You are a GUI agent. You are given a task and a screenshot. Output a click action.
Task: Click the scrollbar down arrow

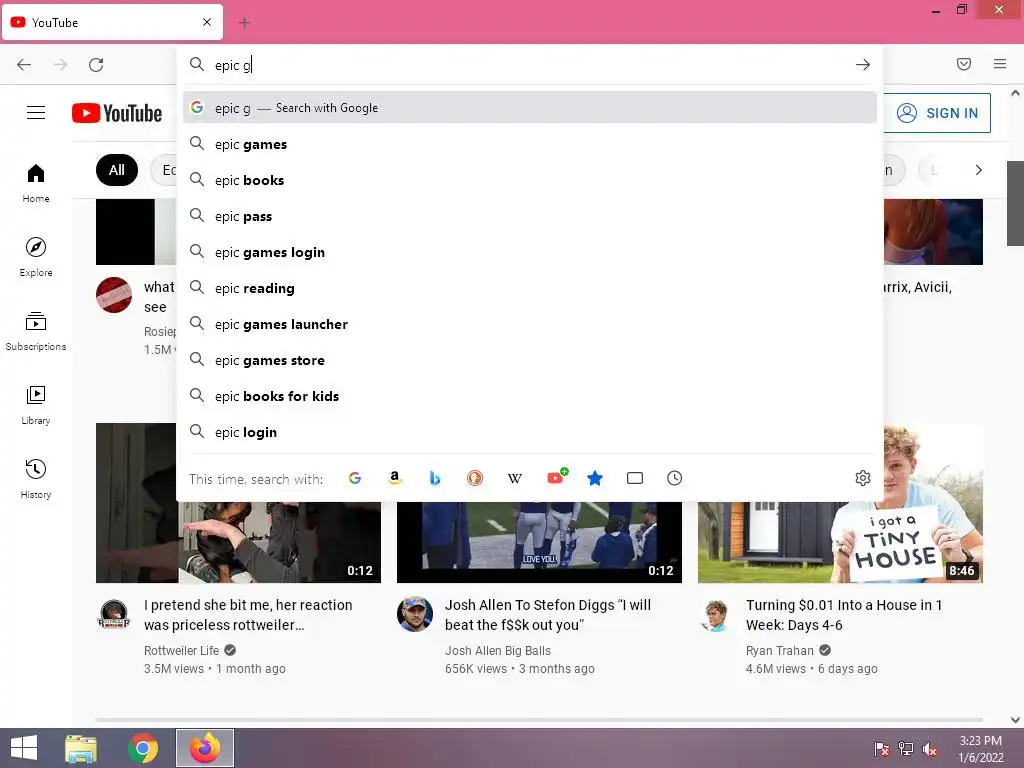click(x=1015, y=719)
